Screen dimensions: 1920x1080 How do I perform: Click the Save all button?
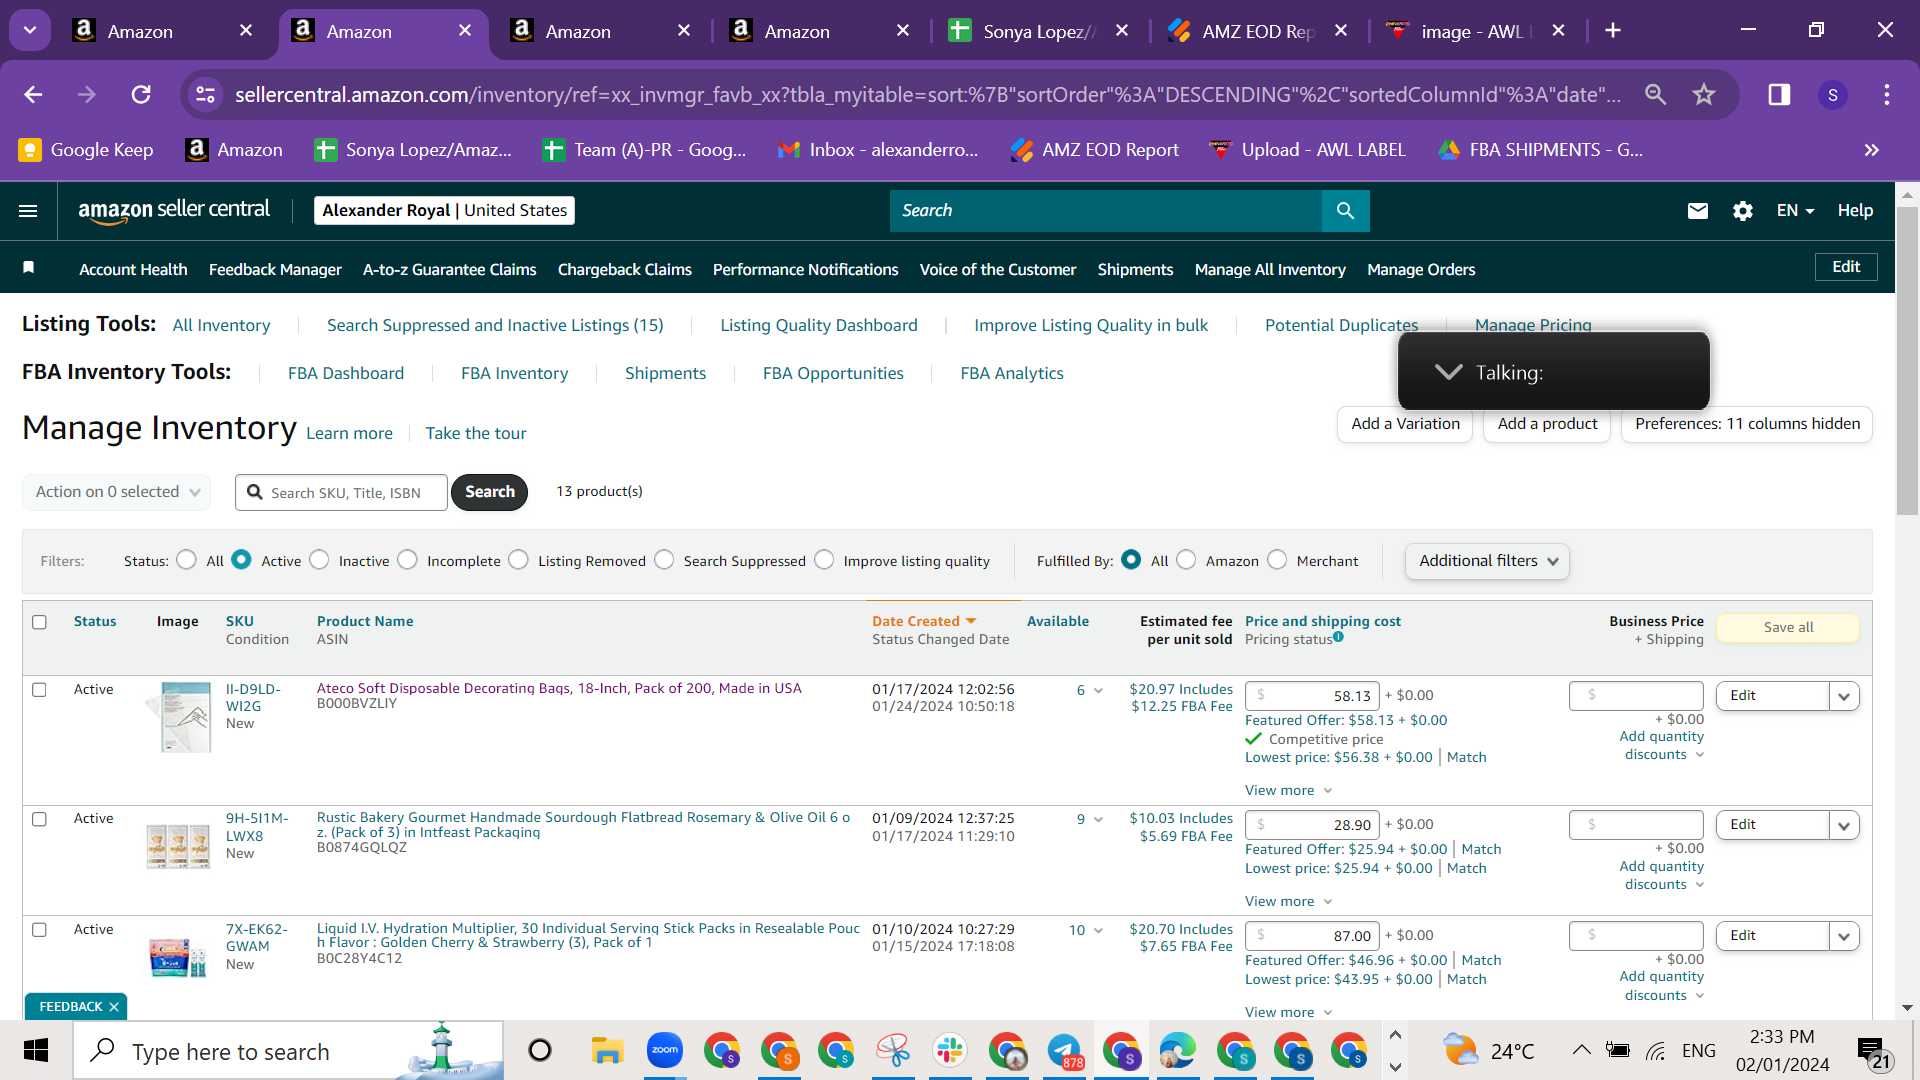click(1788, 628)
